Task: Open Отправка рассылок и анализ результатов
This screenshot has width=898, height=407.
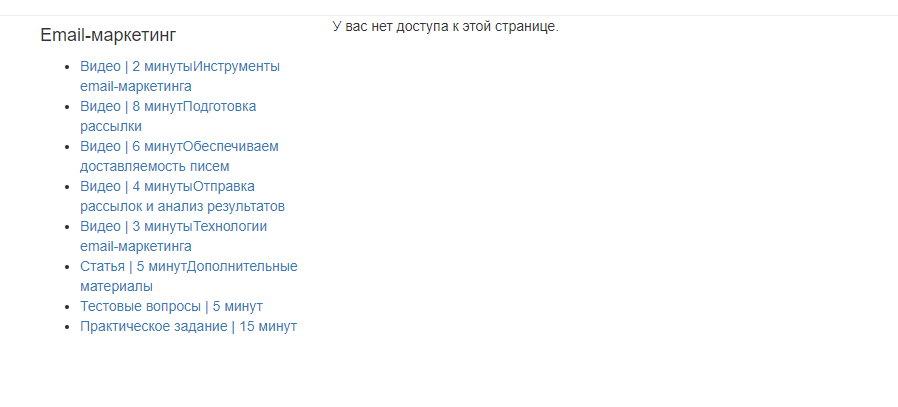Action: 182,196
